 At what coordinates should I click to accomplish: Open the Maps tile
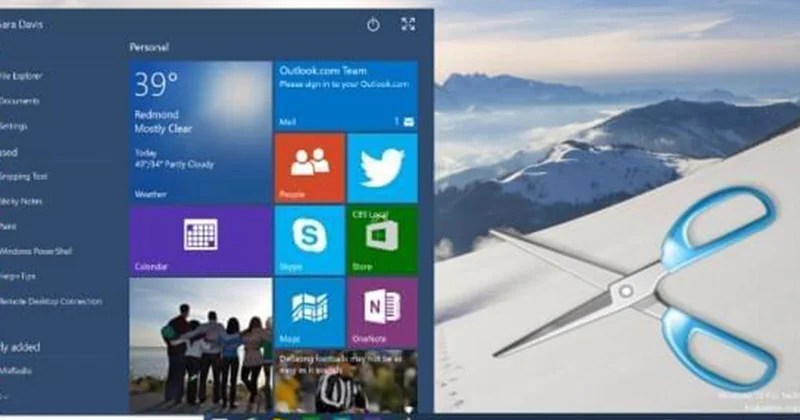coord(310,313)
